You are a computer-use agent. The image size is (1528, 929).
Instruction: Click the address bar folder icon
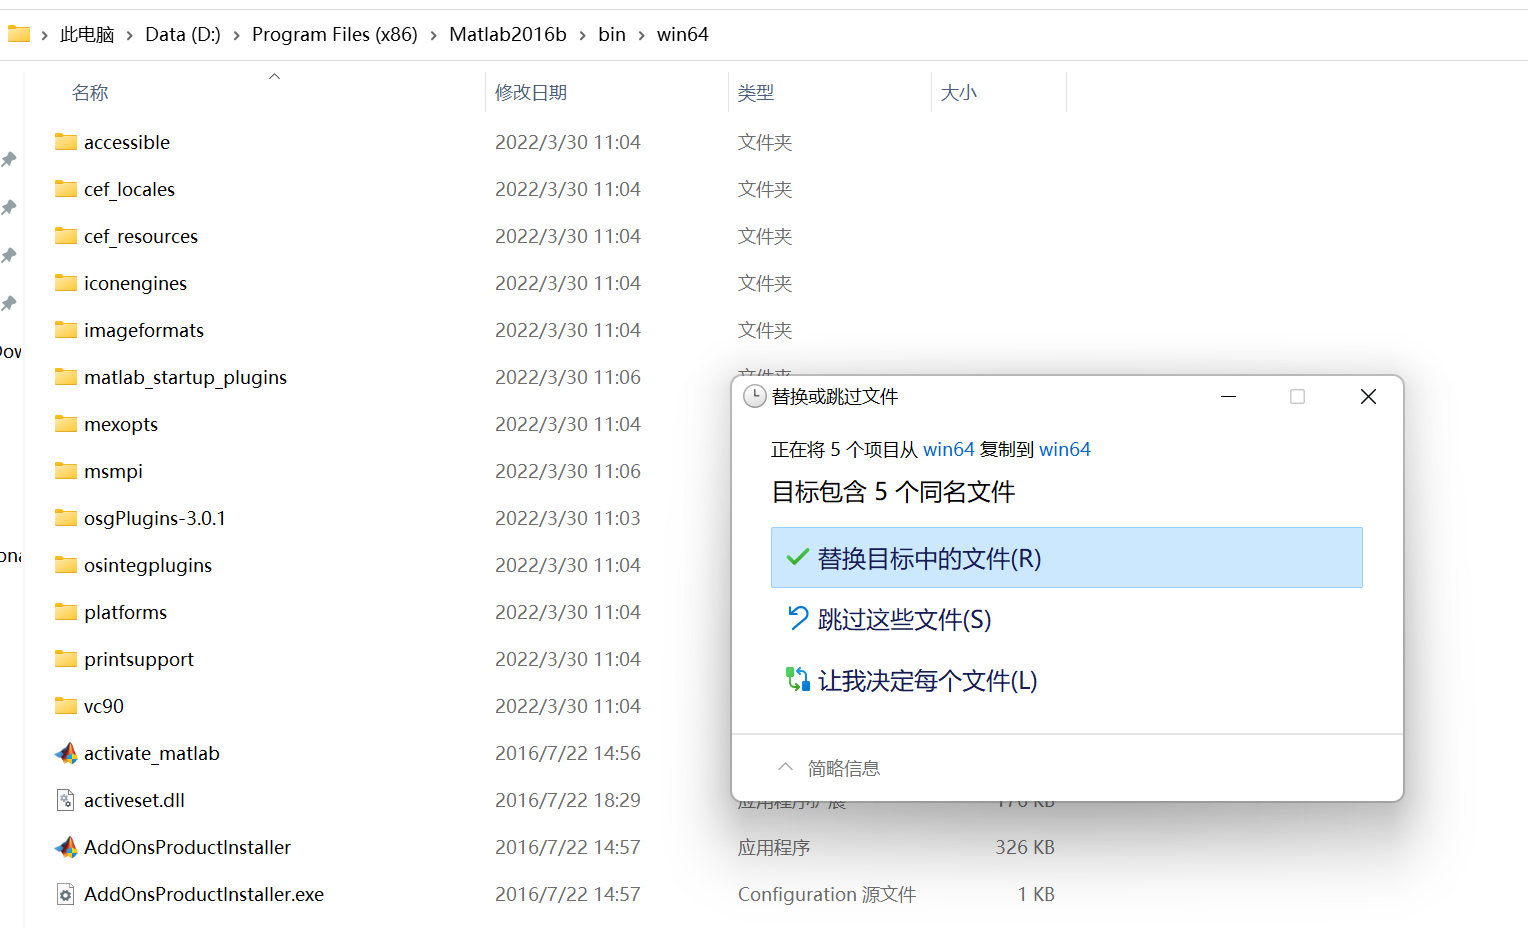tap(19, 34)
